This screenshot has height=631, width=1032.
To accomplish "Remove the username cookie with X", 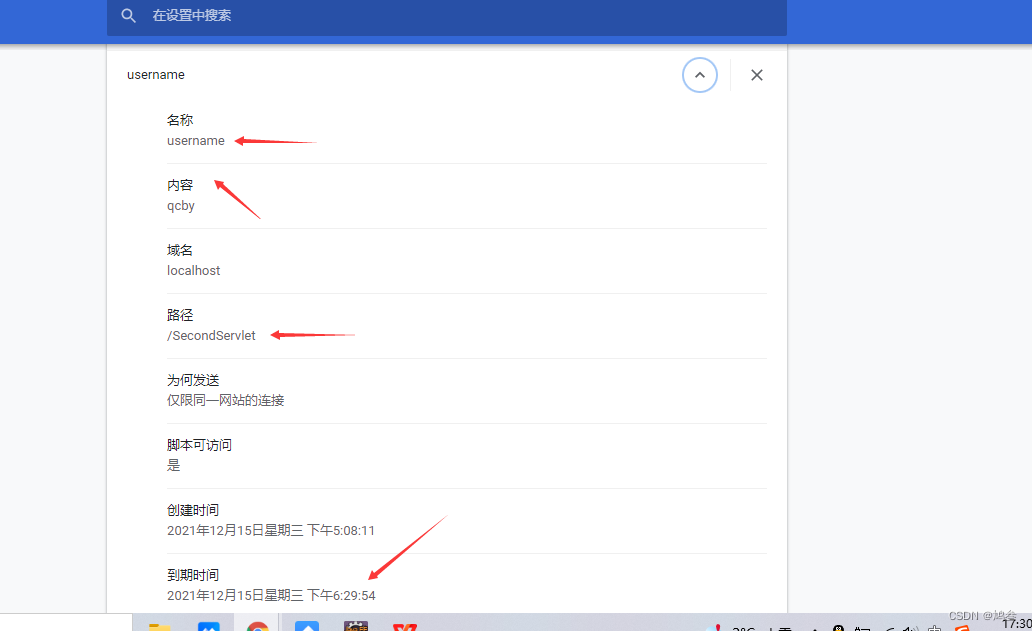I will click(x=757, y=75).
